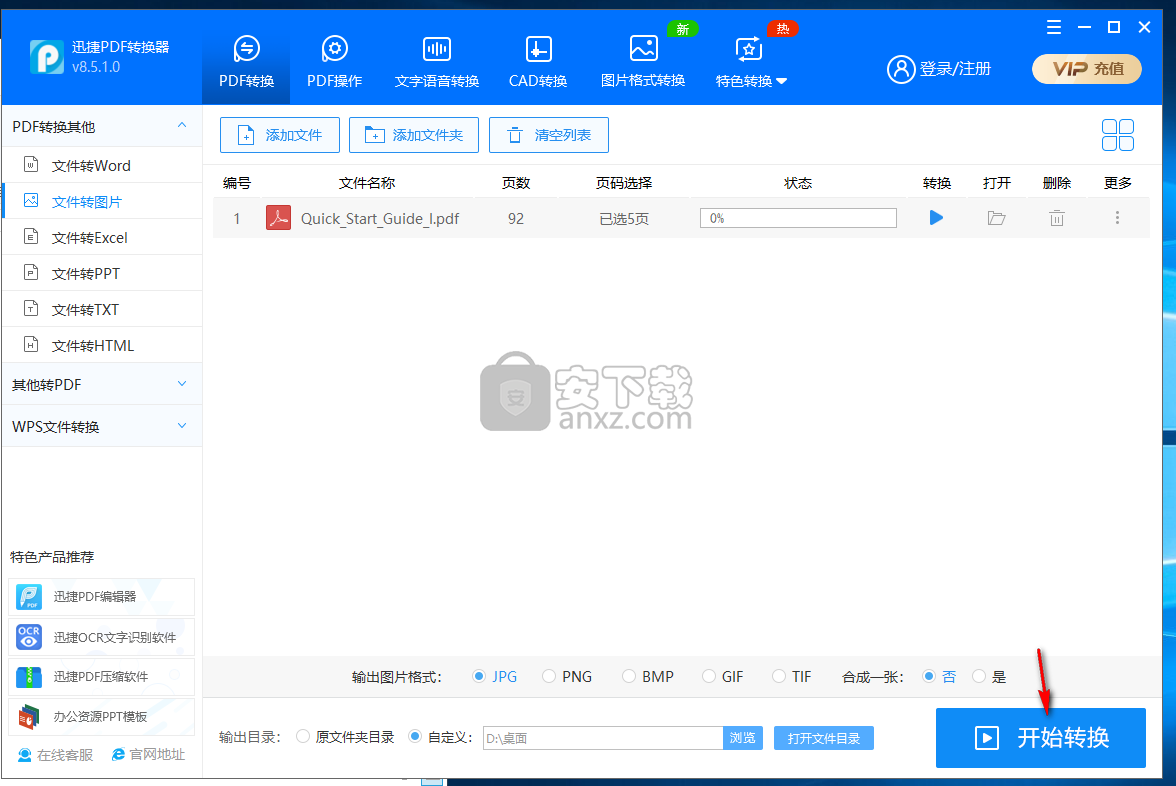The height and width of the screenshot is (786, 1176).
Task: Select 文件转Excel in the sidebar
Action: click(102, 237)
